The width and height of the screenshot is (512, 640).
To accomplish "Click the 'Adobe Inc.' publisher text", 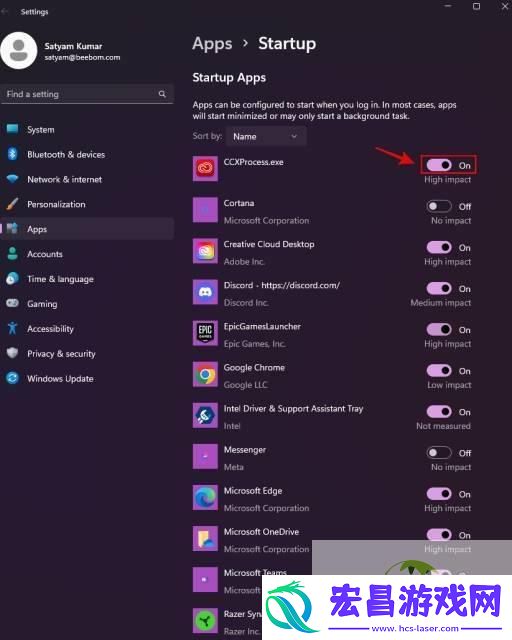I will click(244, 262).
